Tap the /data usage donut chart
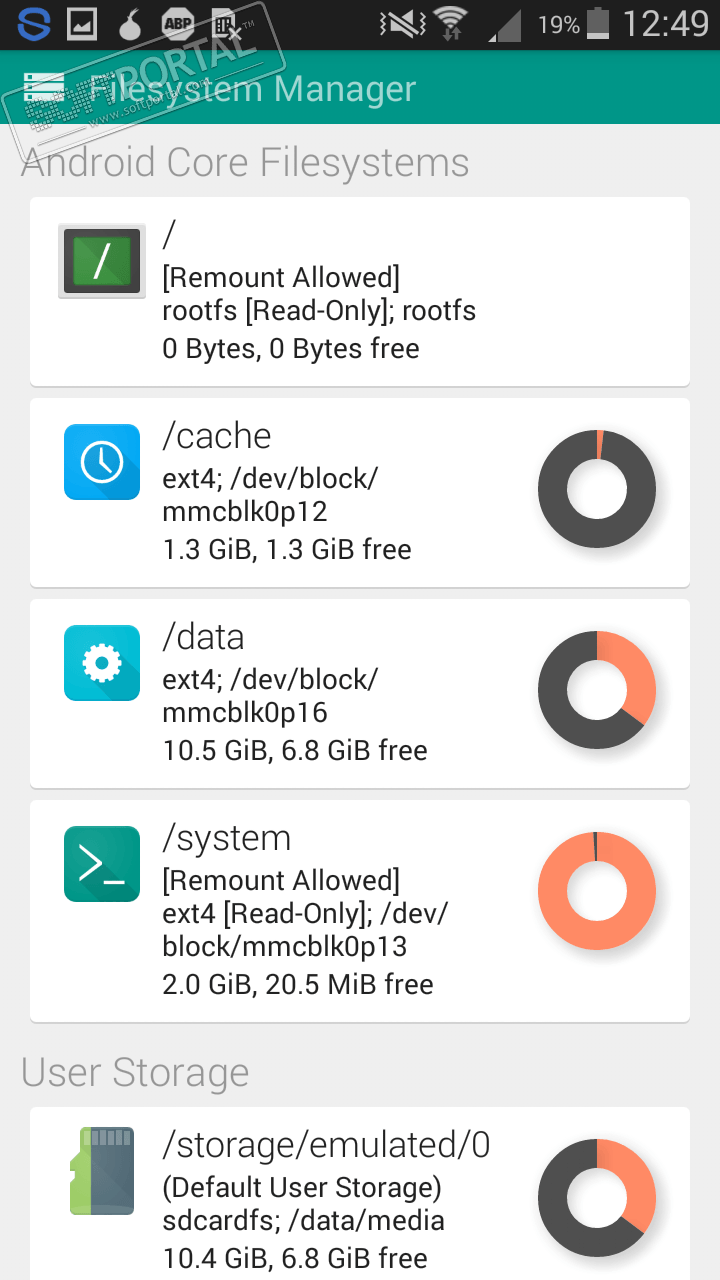 (x=596, y=690)
